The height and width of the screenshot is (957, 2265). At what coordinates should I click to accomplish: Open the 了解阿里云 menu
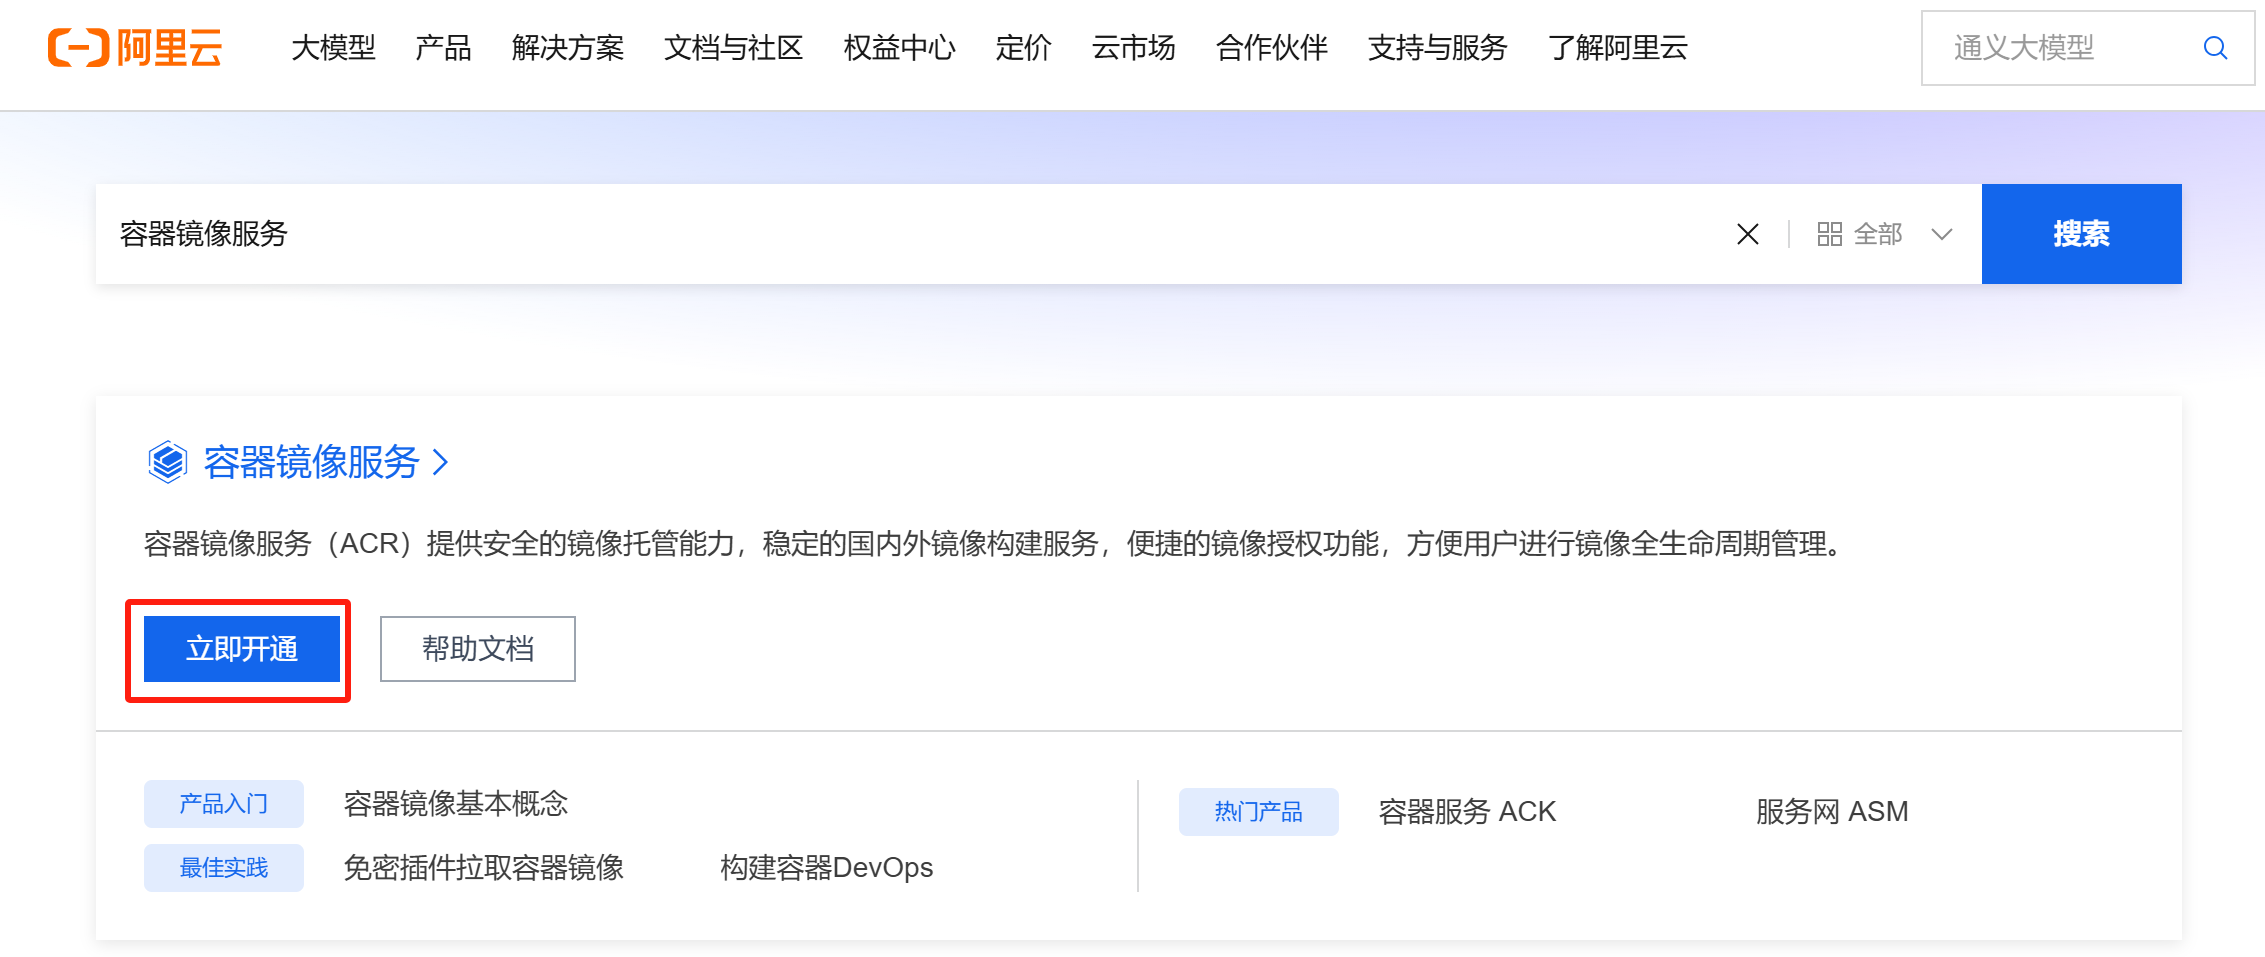click(x=1617, y=48)
